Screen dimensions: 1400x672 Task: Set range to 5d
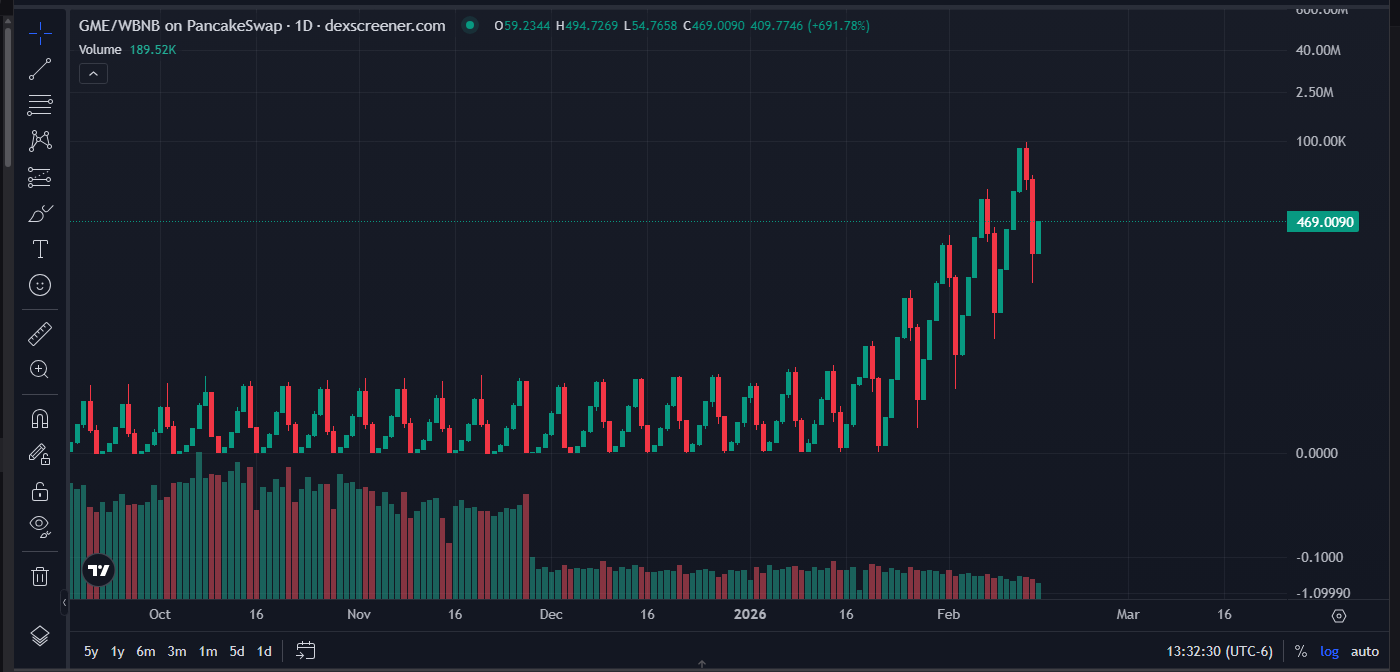[237, 651]
